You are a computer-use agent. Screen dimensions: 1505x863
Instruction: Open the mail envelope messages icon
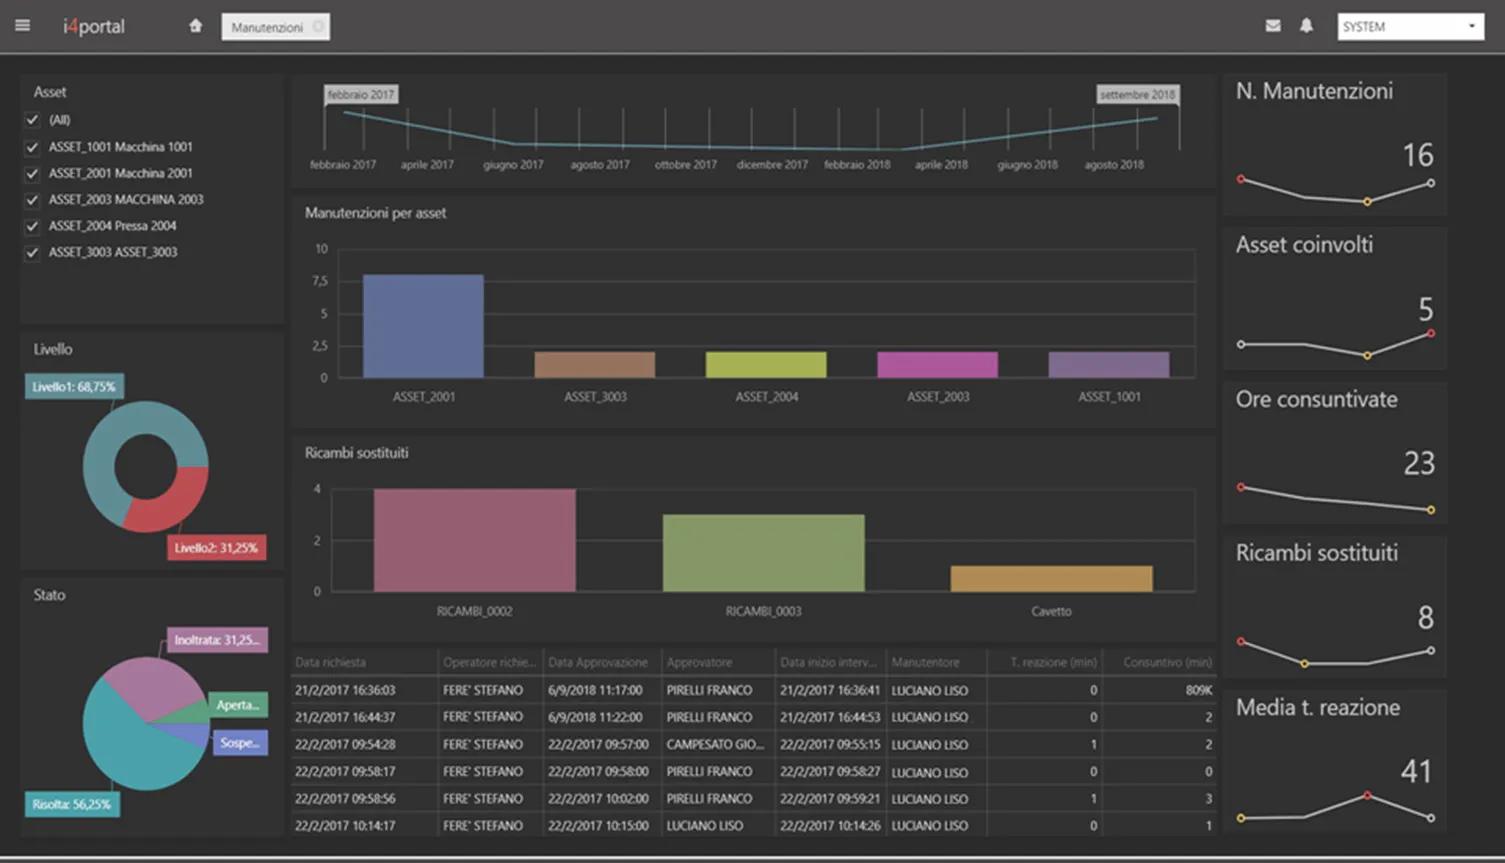(x=1273, y=26)
